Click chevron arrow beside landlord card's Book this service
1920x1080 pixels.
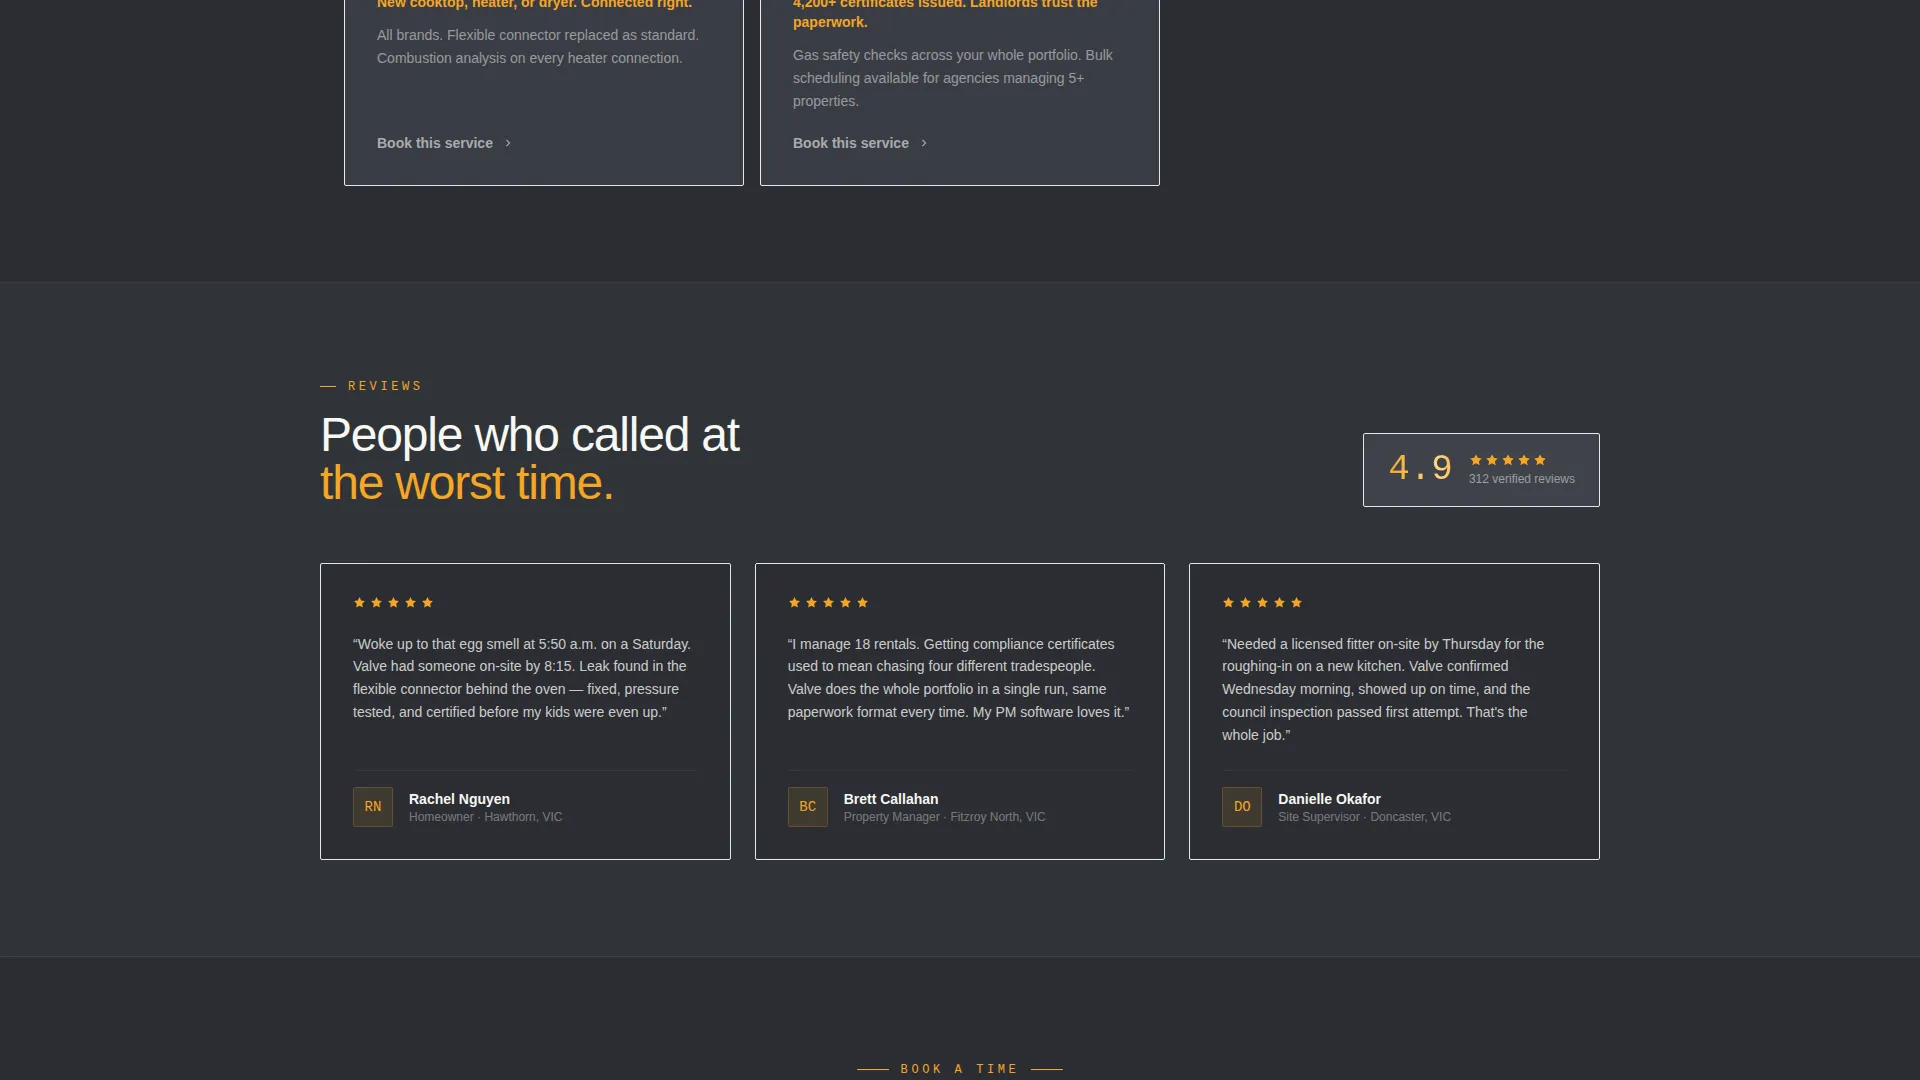point(924,143)
